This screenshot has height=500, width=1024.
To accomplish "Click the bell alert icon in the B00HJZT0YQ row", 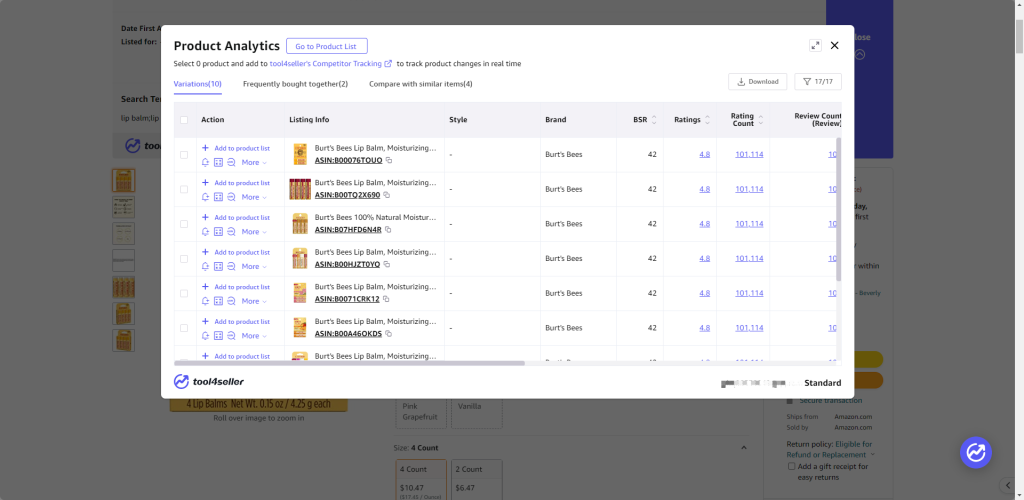I will pos(206,266).
